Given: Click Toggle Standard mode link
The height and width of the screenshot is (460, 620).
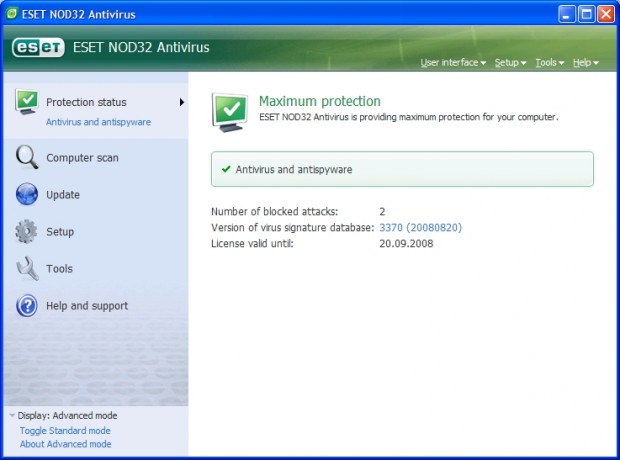Looking at the screenshot, I should tap(65, 430).
